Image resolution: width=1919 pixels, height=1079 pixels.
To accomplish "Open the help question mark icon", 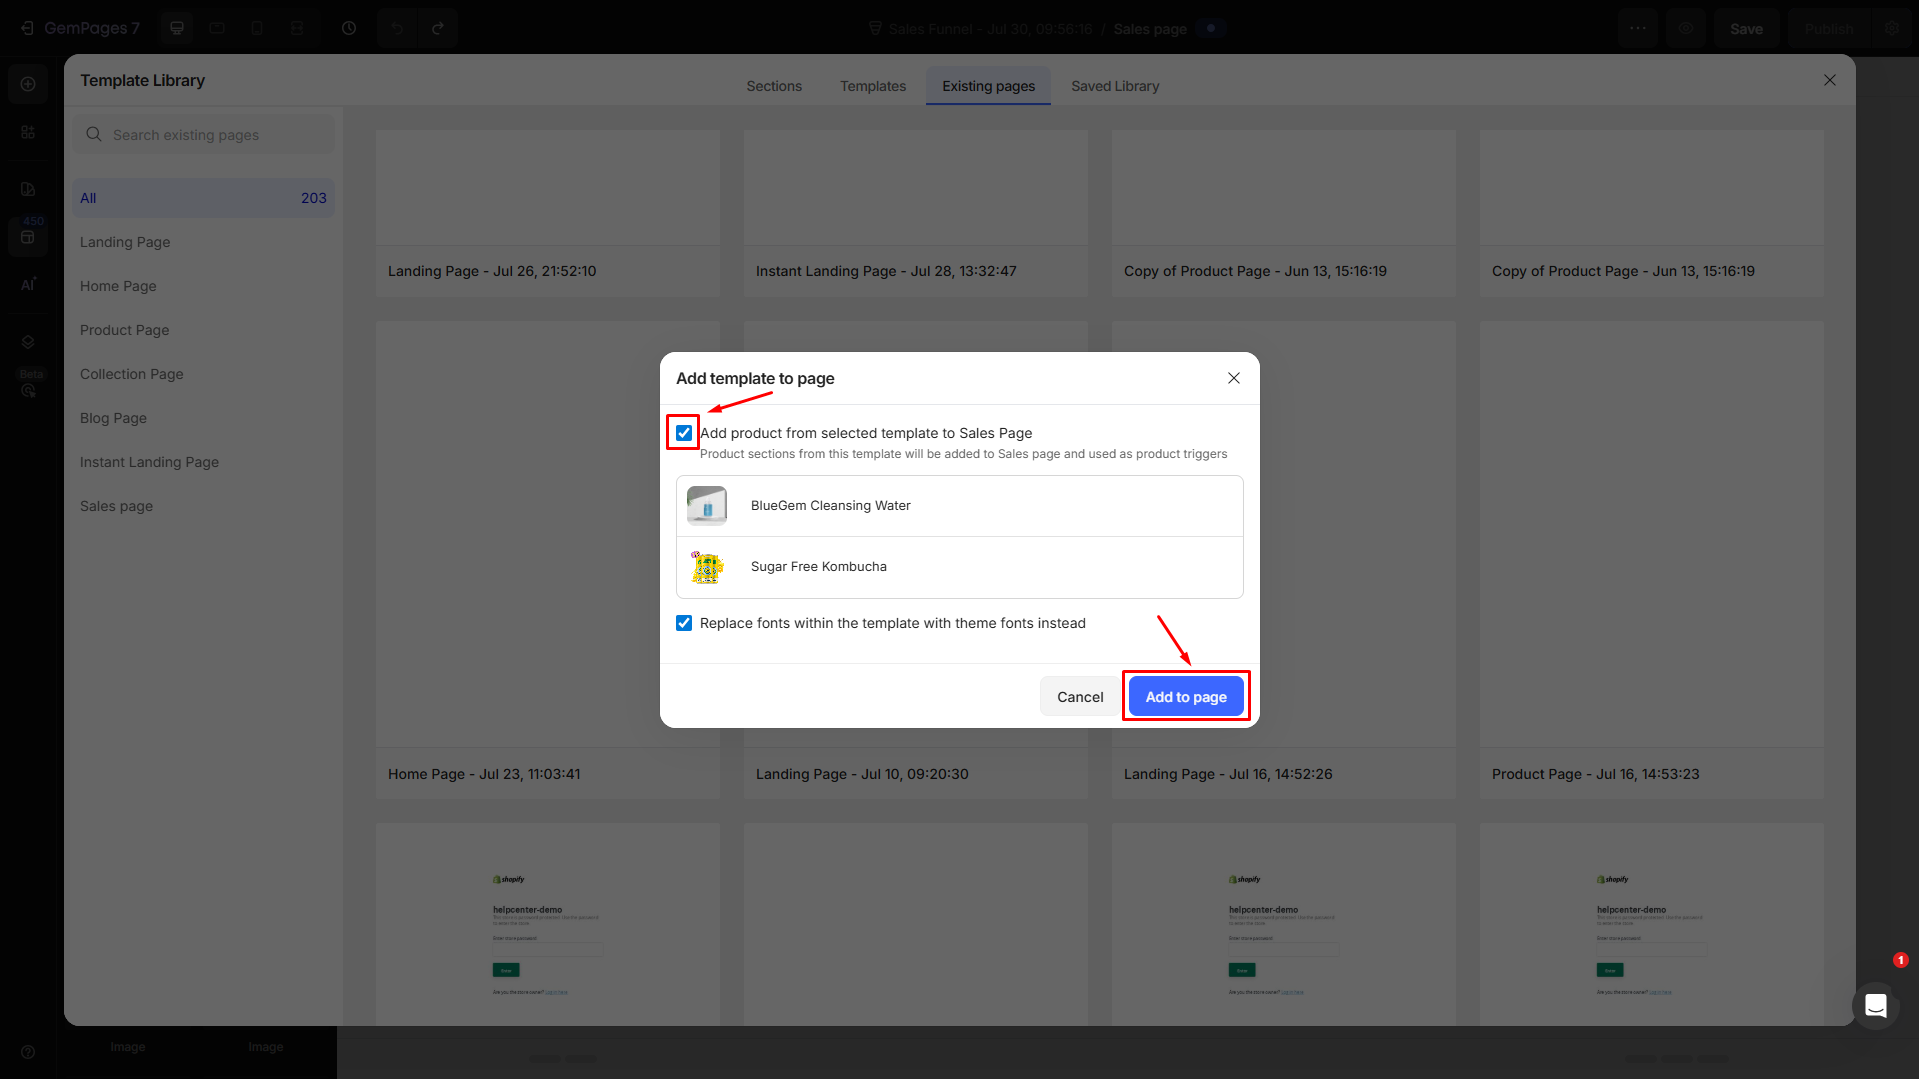I will click(x=28, y=1052).
